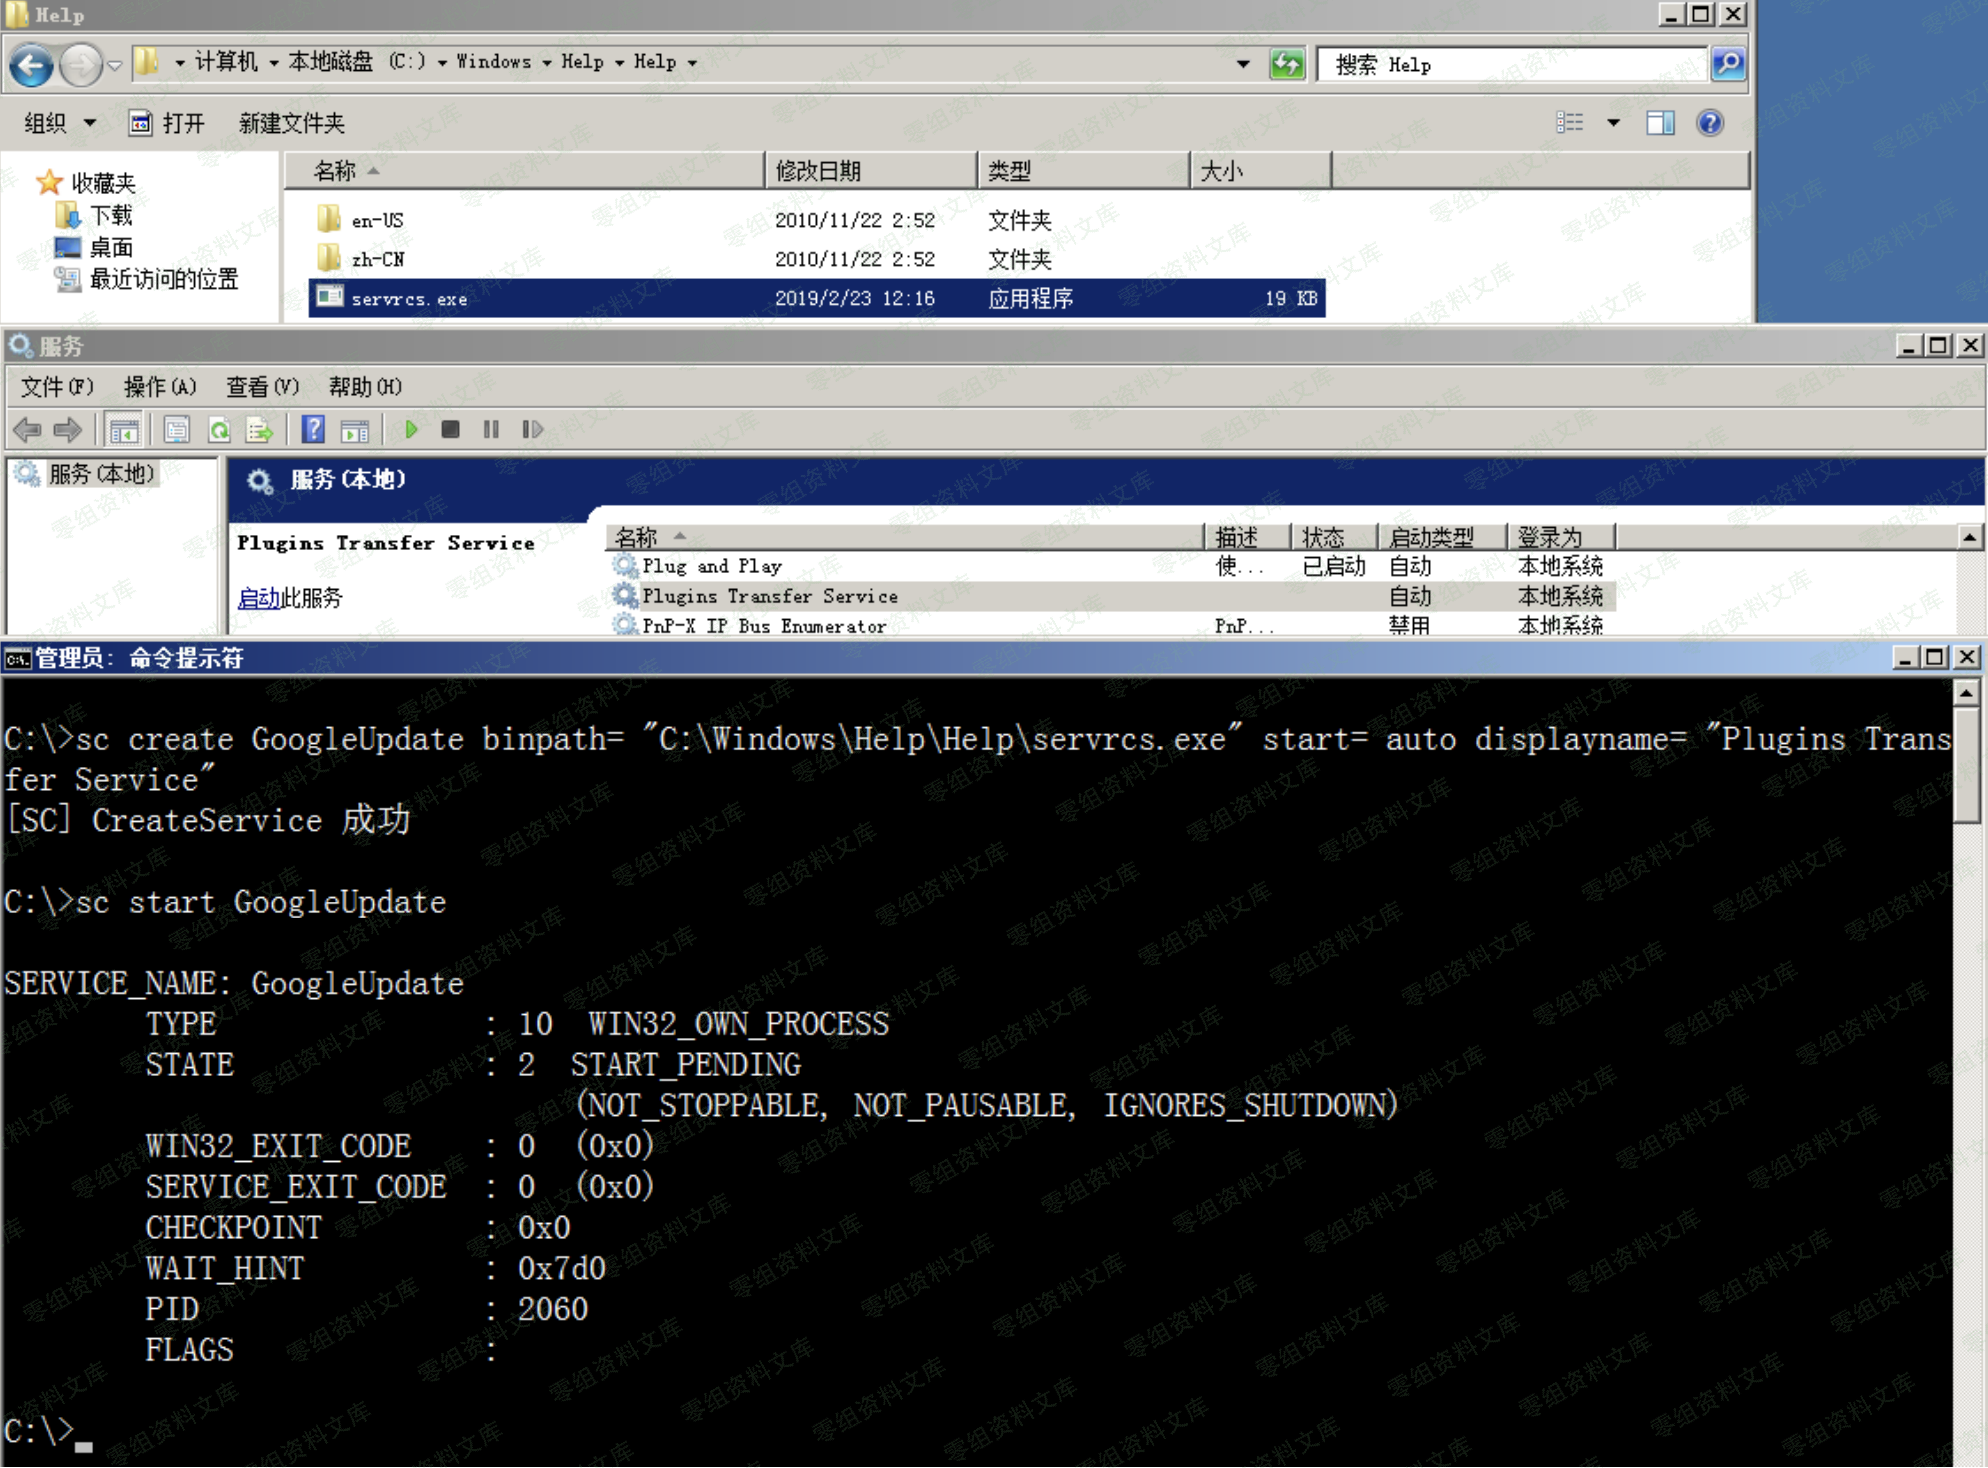Expand the address bar history dropdown
The width and height of the screenshot is (1988, 1468).
1243,64
